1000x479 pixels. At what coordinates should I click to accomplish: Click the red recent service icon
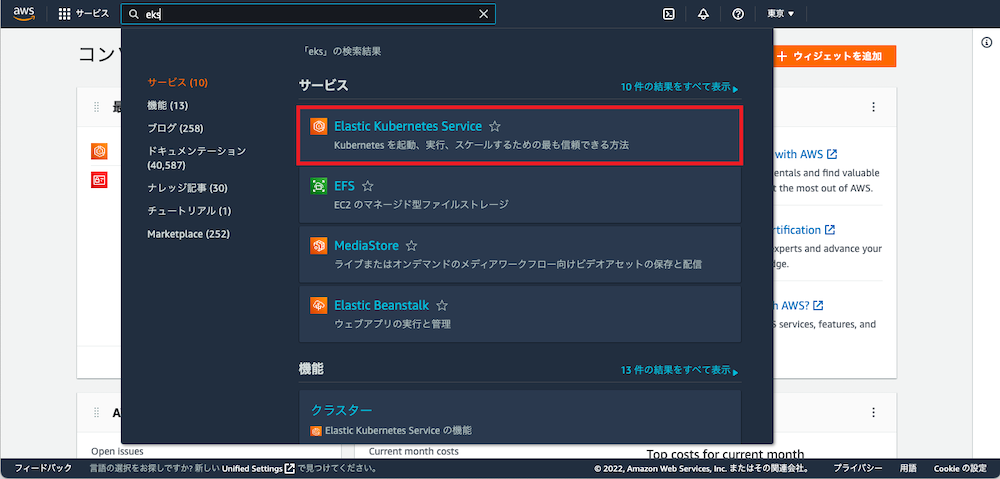click(x=99, y=181)
